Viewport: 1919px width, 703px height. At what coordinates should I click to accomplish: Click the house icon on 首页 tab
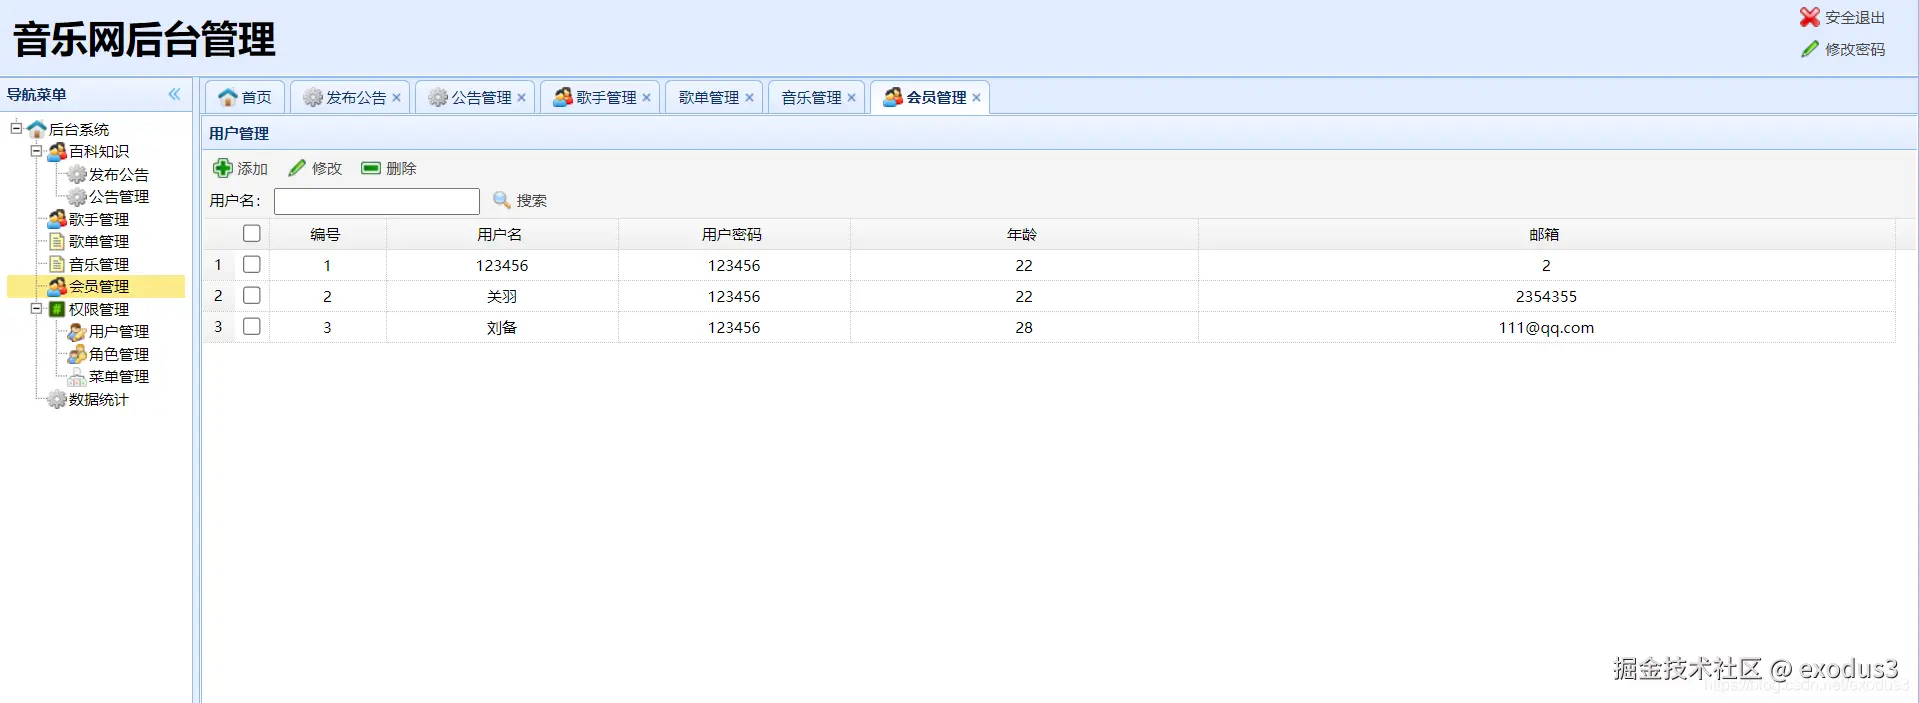click(x=228, y=97)
